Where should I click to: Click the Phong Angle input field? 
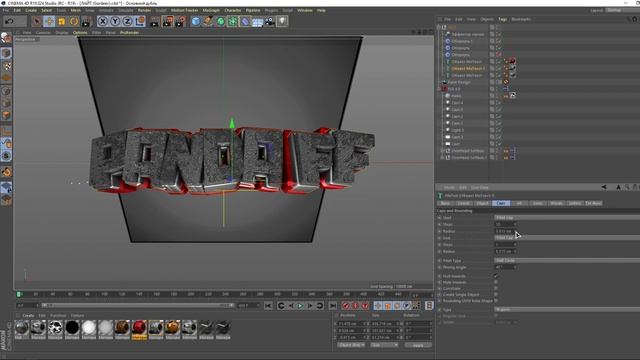click(505, 267)
